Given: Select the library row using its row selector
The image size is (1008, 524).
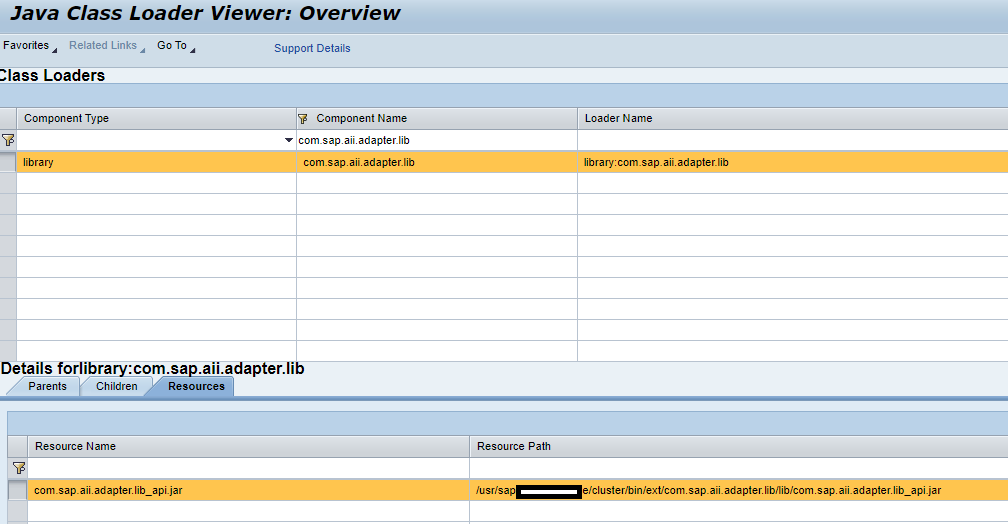Looking at the screenshot, I should pyautogui.click(x=8, y=162).
